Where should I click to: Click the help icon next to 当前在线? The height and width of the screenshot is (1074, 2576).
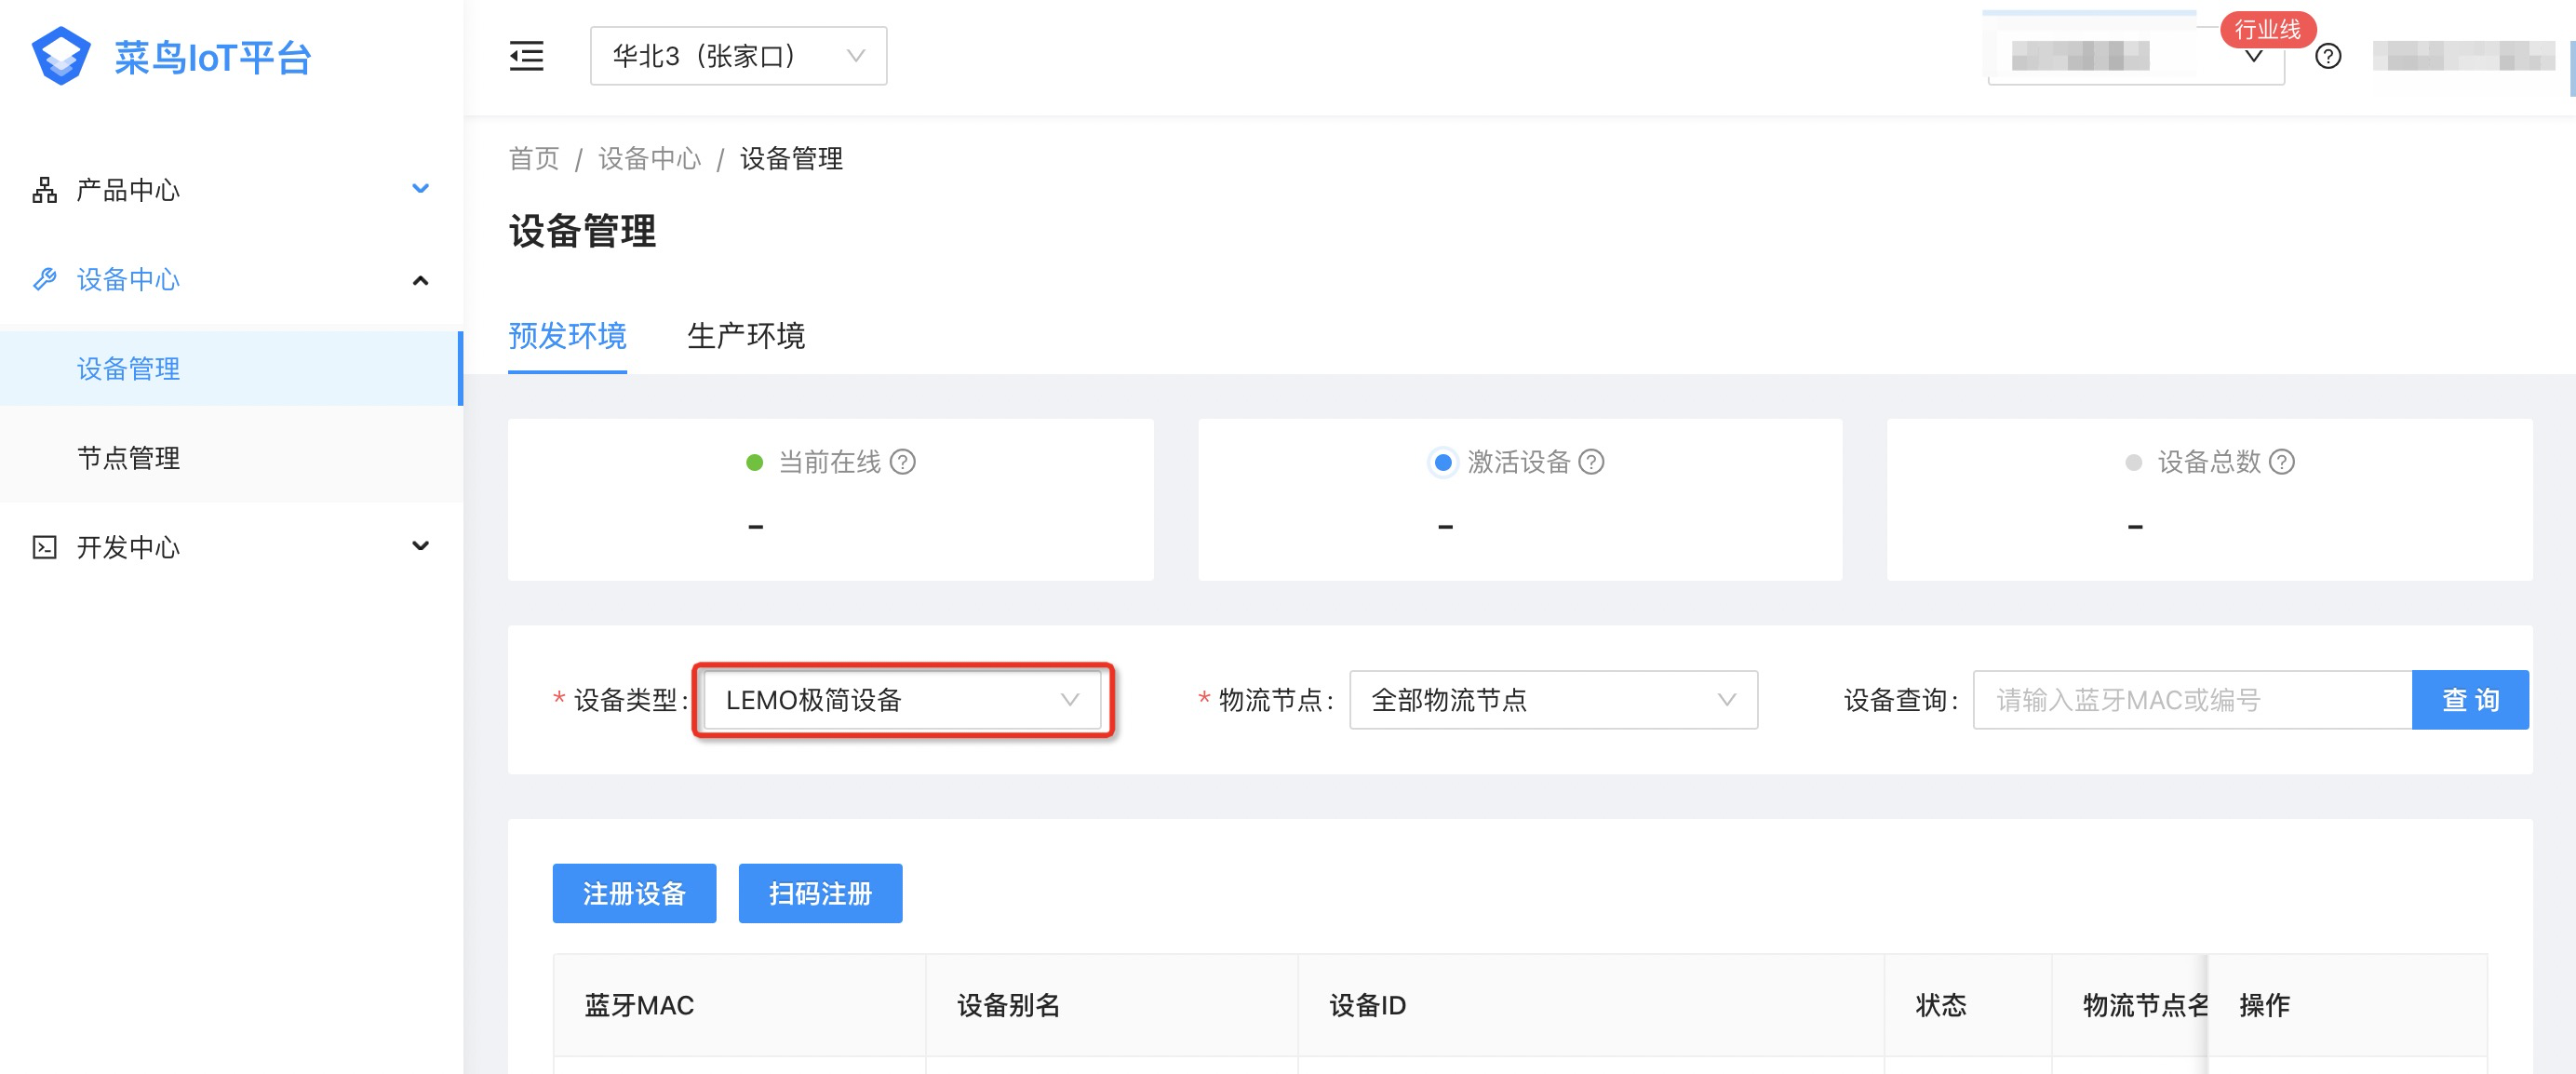click(902, 462)
